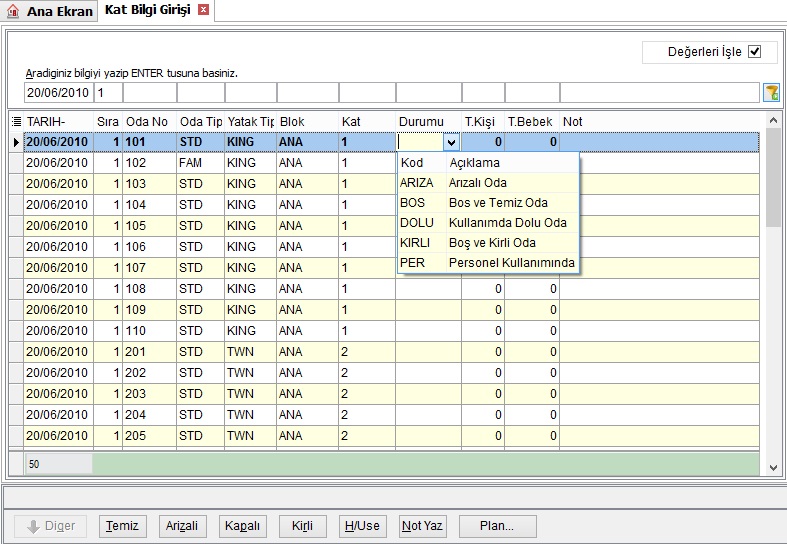The height and width of the screenshot is (544, 787).
Task: Click the Durumu column header
Action: [429, 121]
